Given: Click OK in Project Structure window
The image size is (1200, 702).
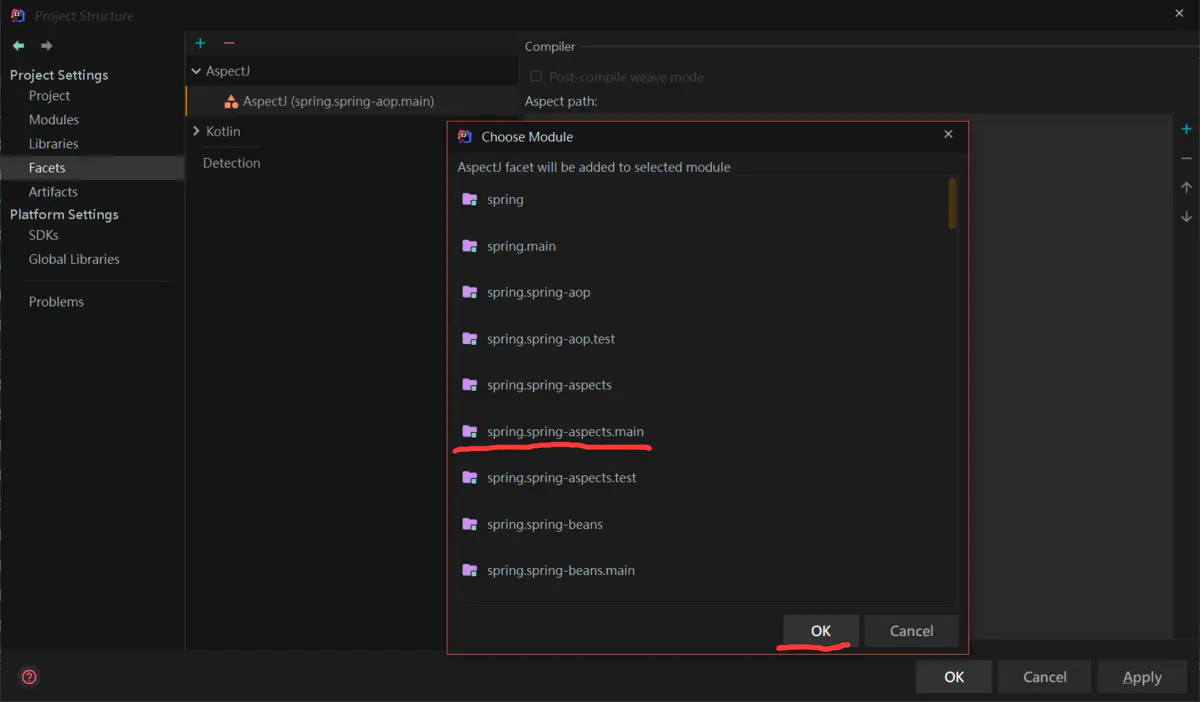Looking at the screenshot, I should 954,677.
